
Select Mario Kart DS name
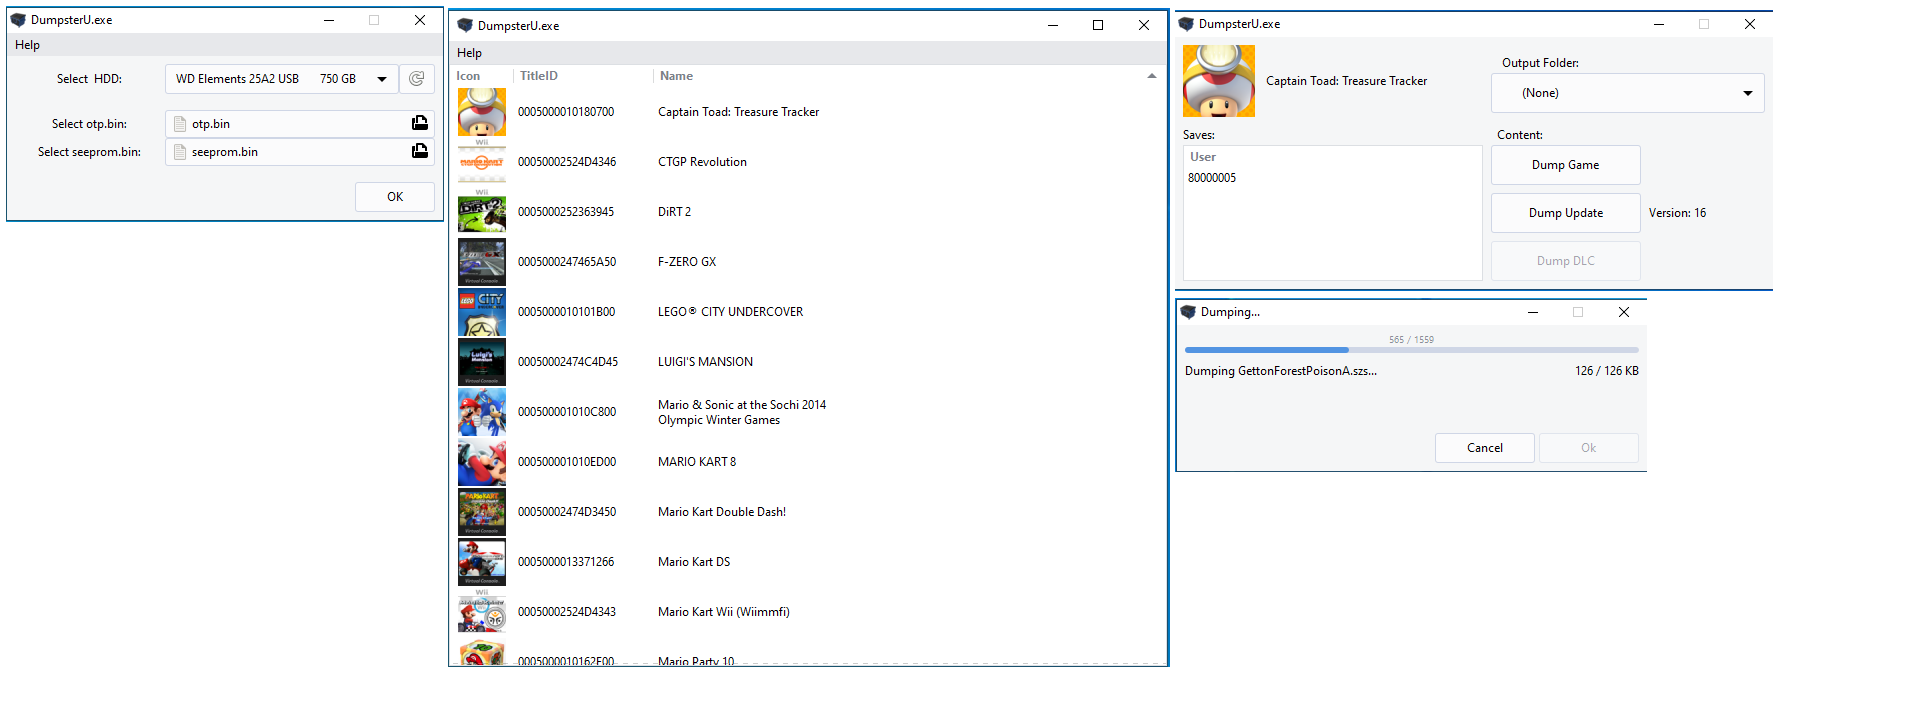[694, 562]
